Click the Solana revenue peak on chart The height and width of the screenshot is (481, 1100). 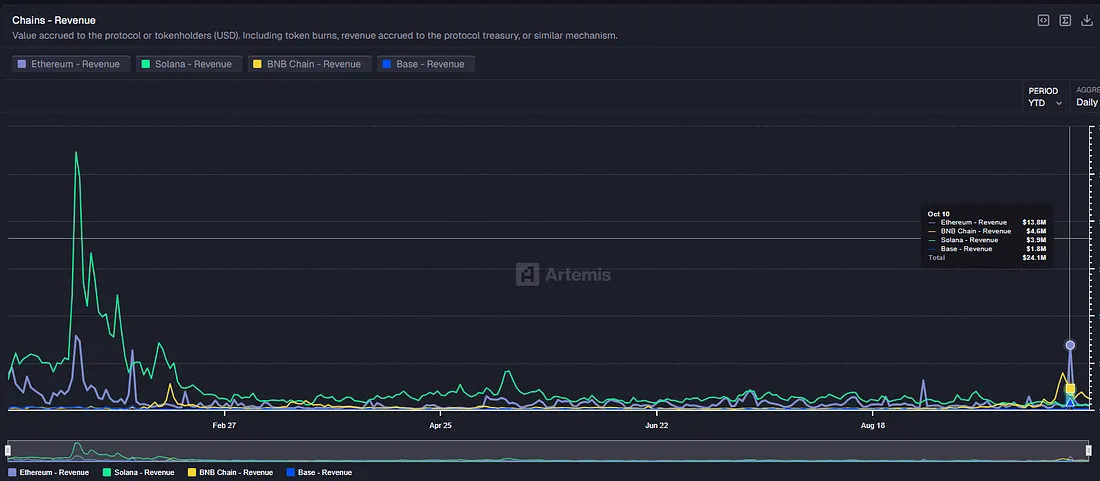76,153
